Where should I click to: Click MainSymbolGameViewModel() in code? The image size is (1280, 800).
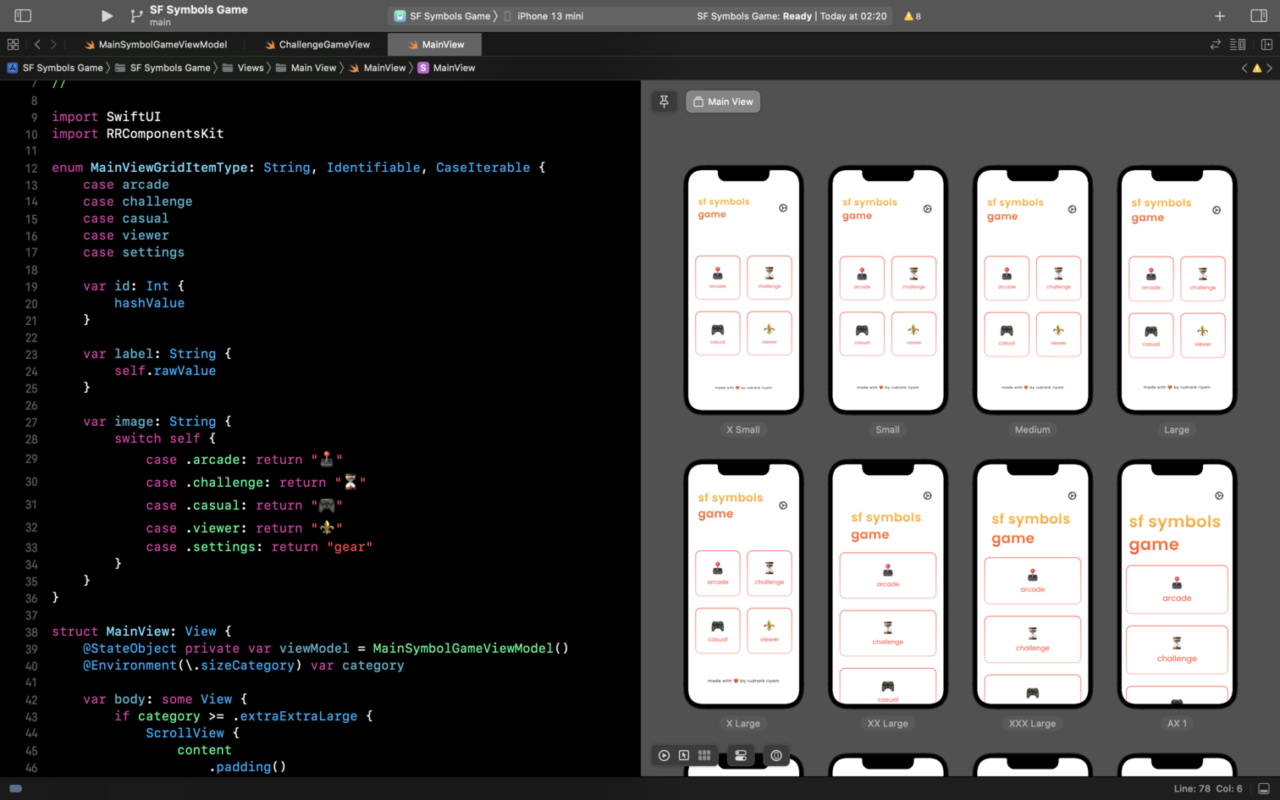[471, 648]
